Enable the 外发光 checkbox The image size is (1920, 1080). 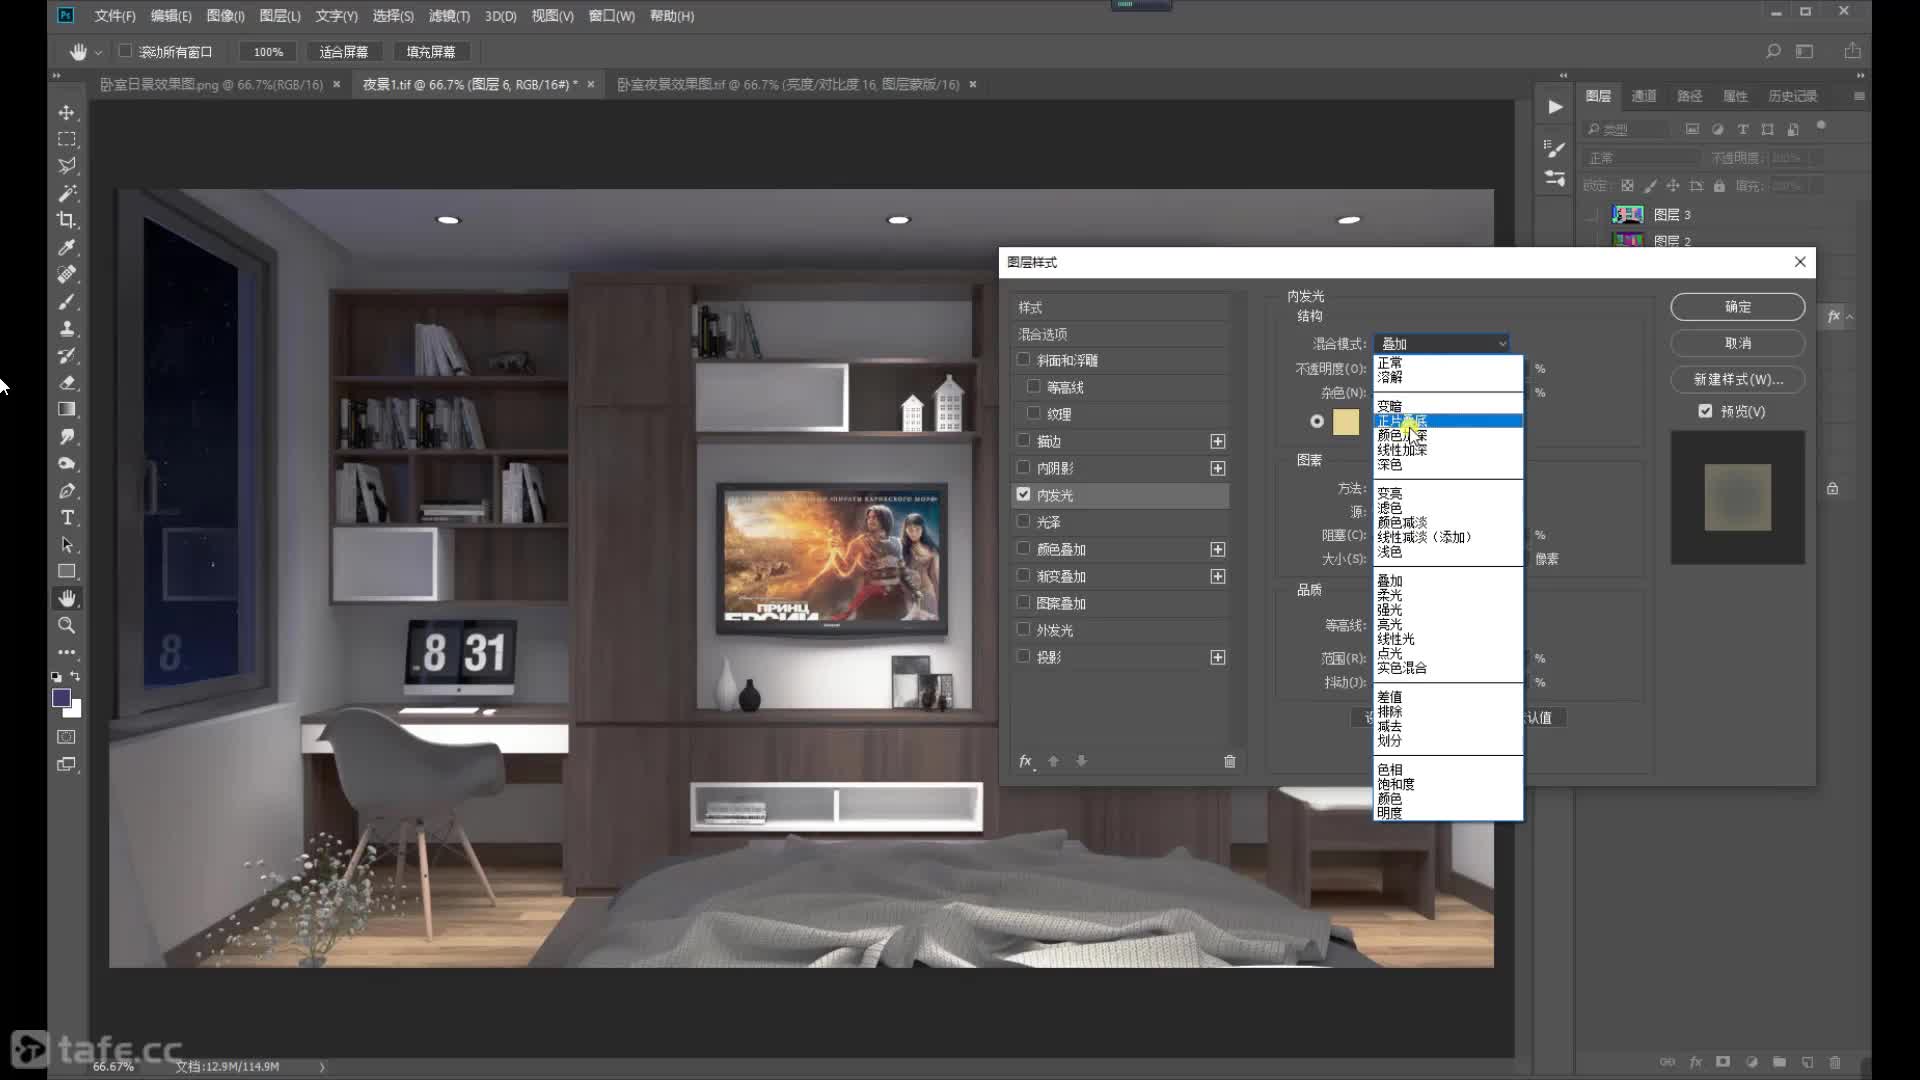coord(1023,629)
